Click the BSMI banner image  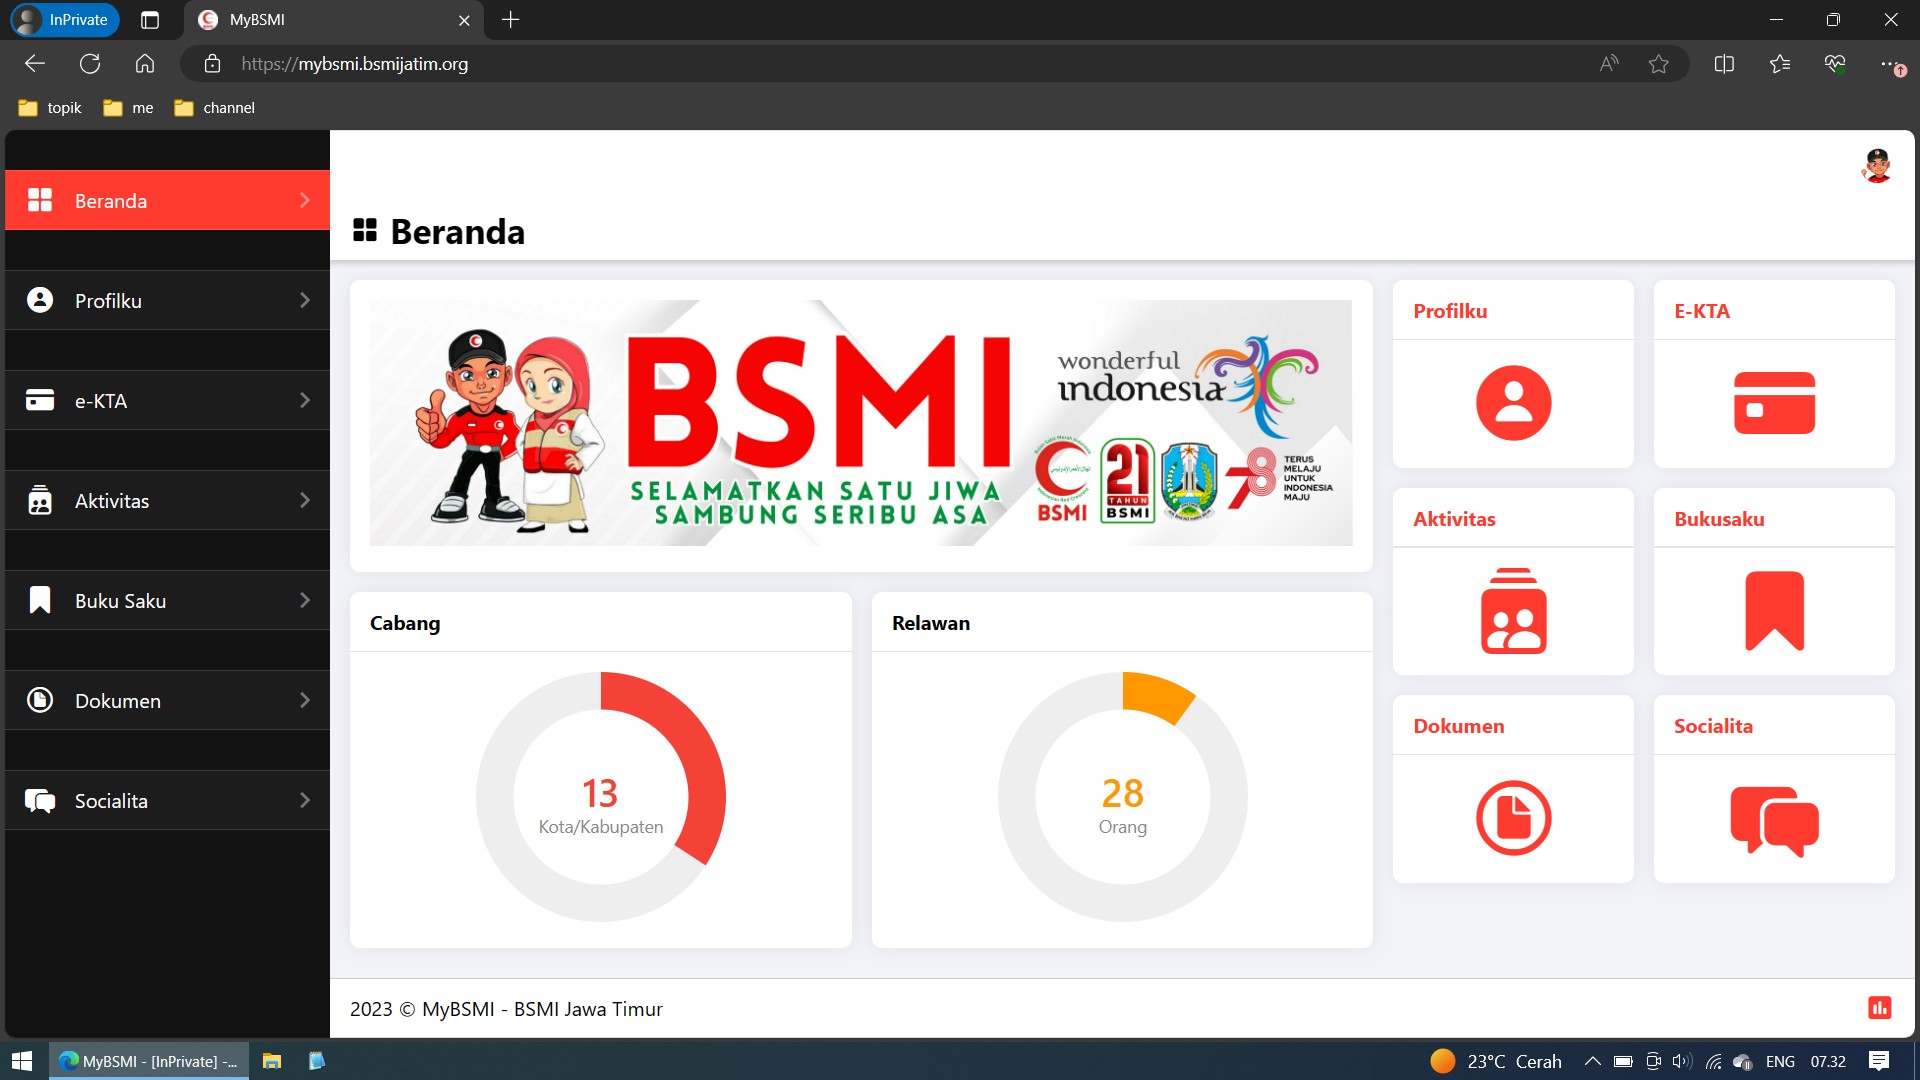[x=860, y=423]
